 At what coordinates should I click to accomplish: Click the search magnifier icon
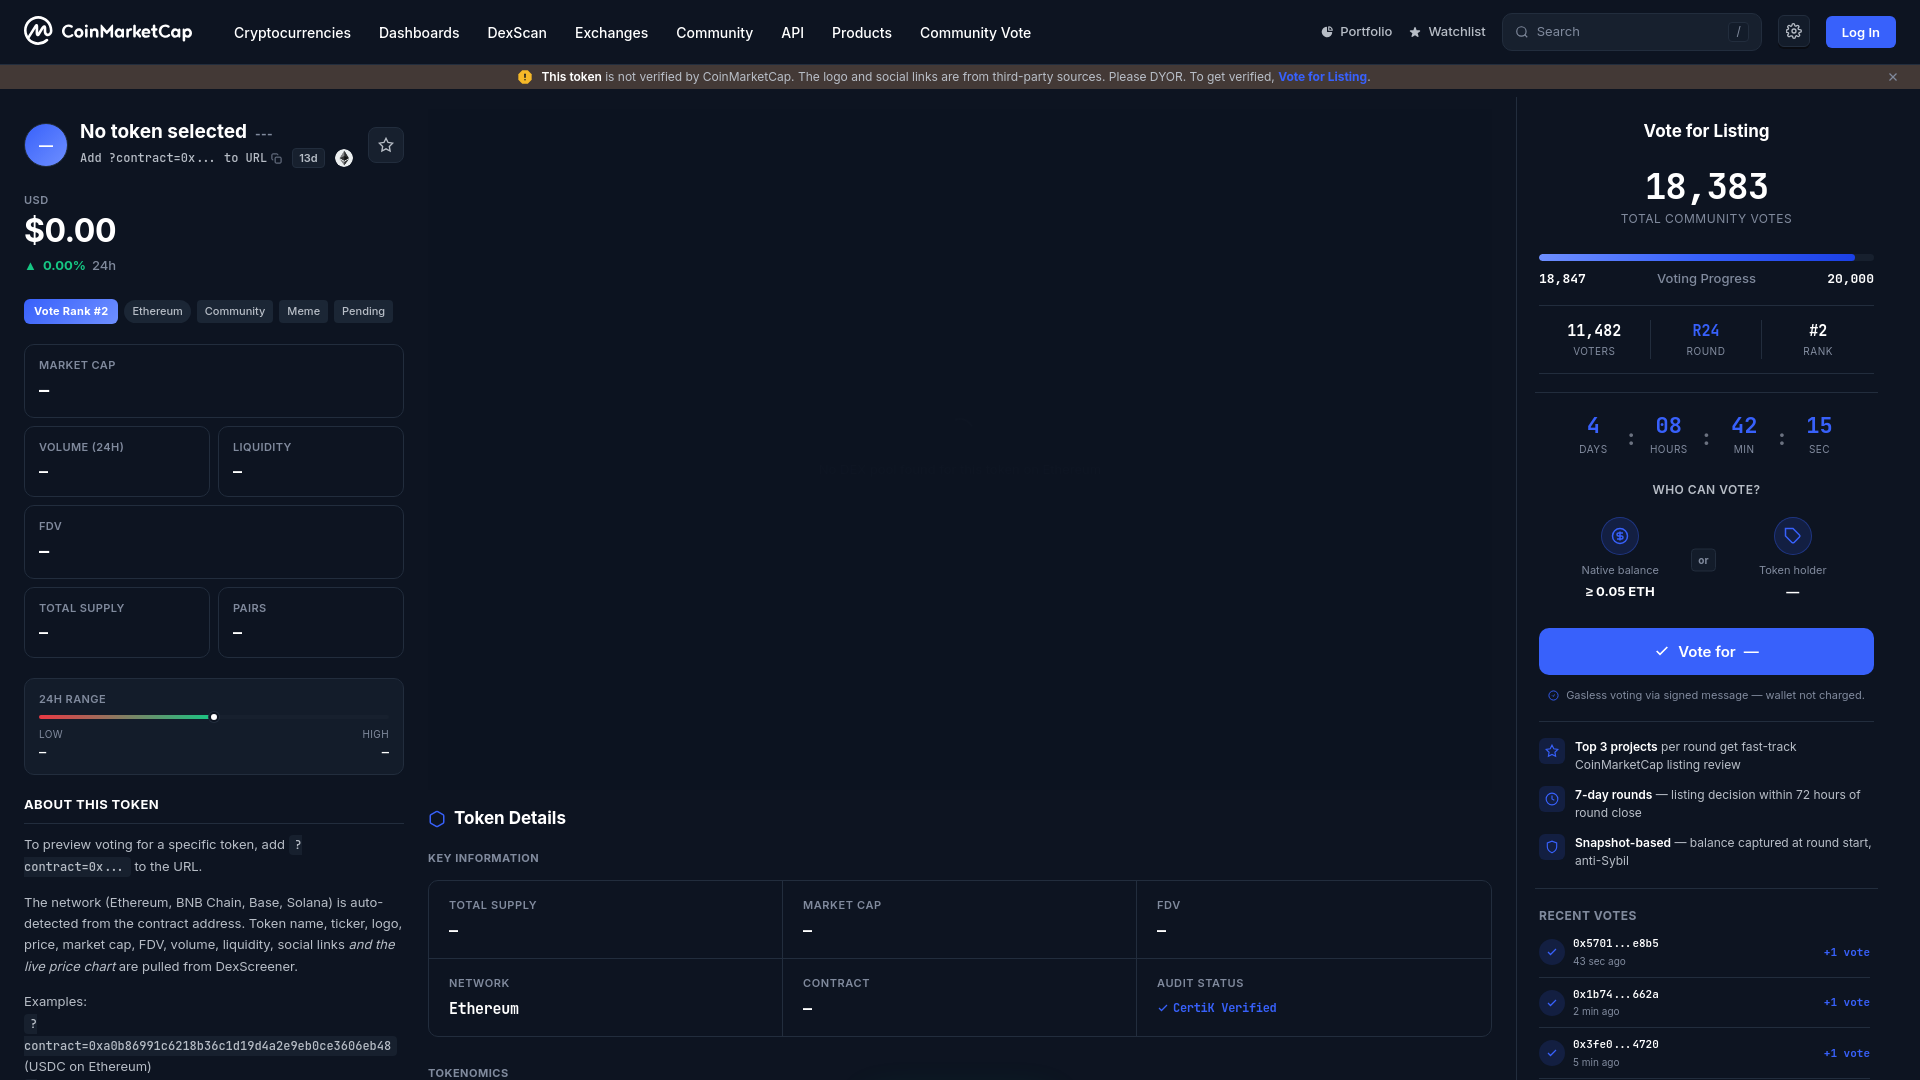coord(1522,32)
